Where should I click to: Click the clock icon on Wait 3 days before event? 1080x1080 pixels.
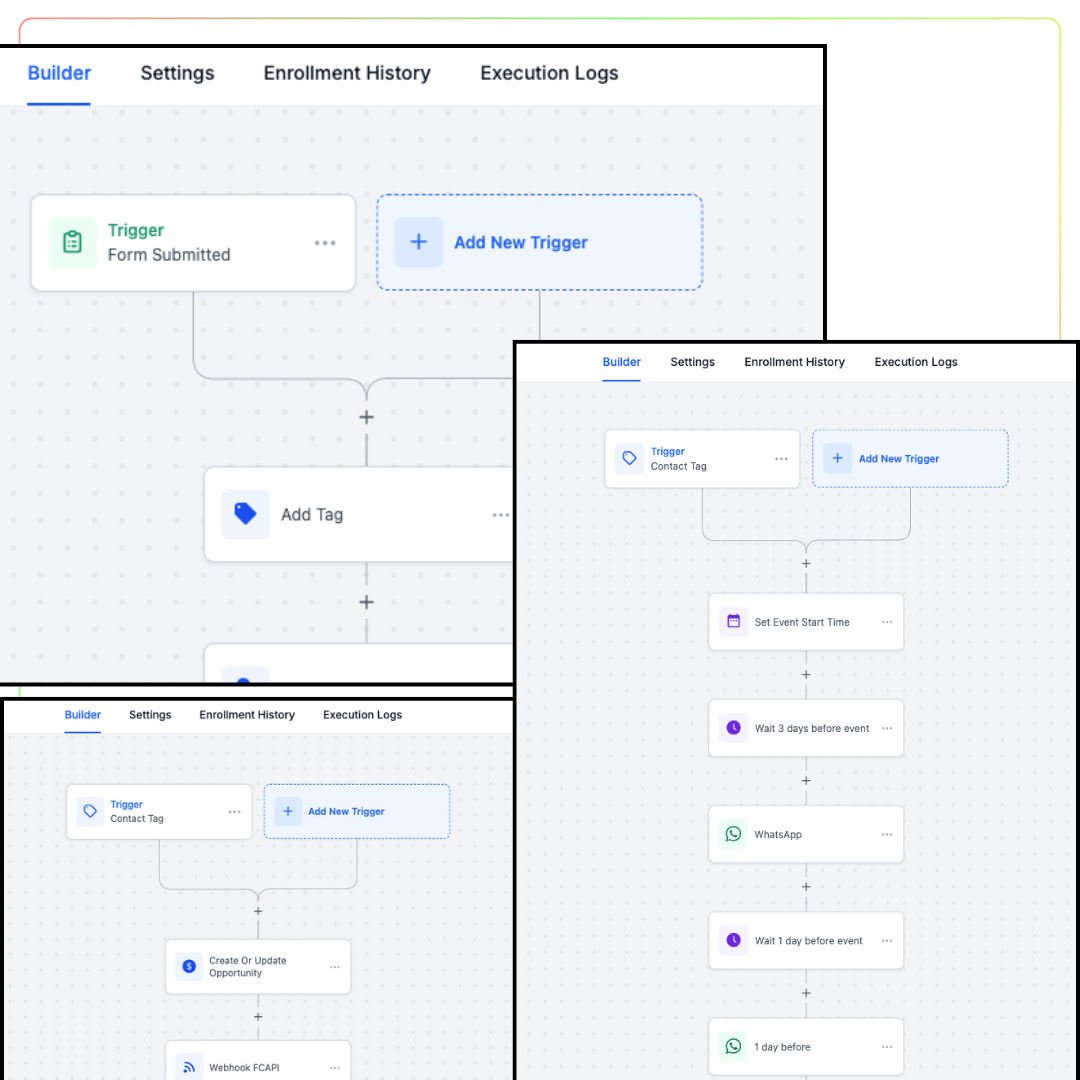click(733, 728)
